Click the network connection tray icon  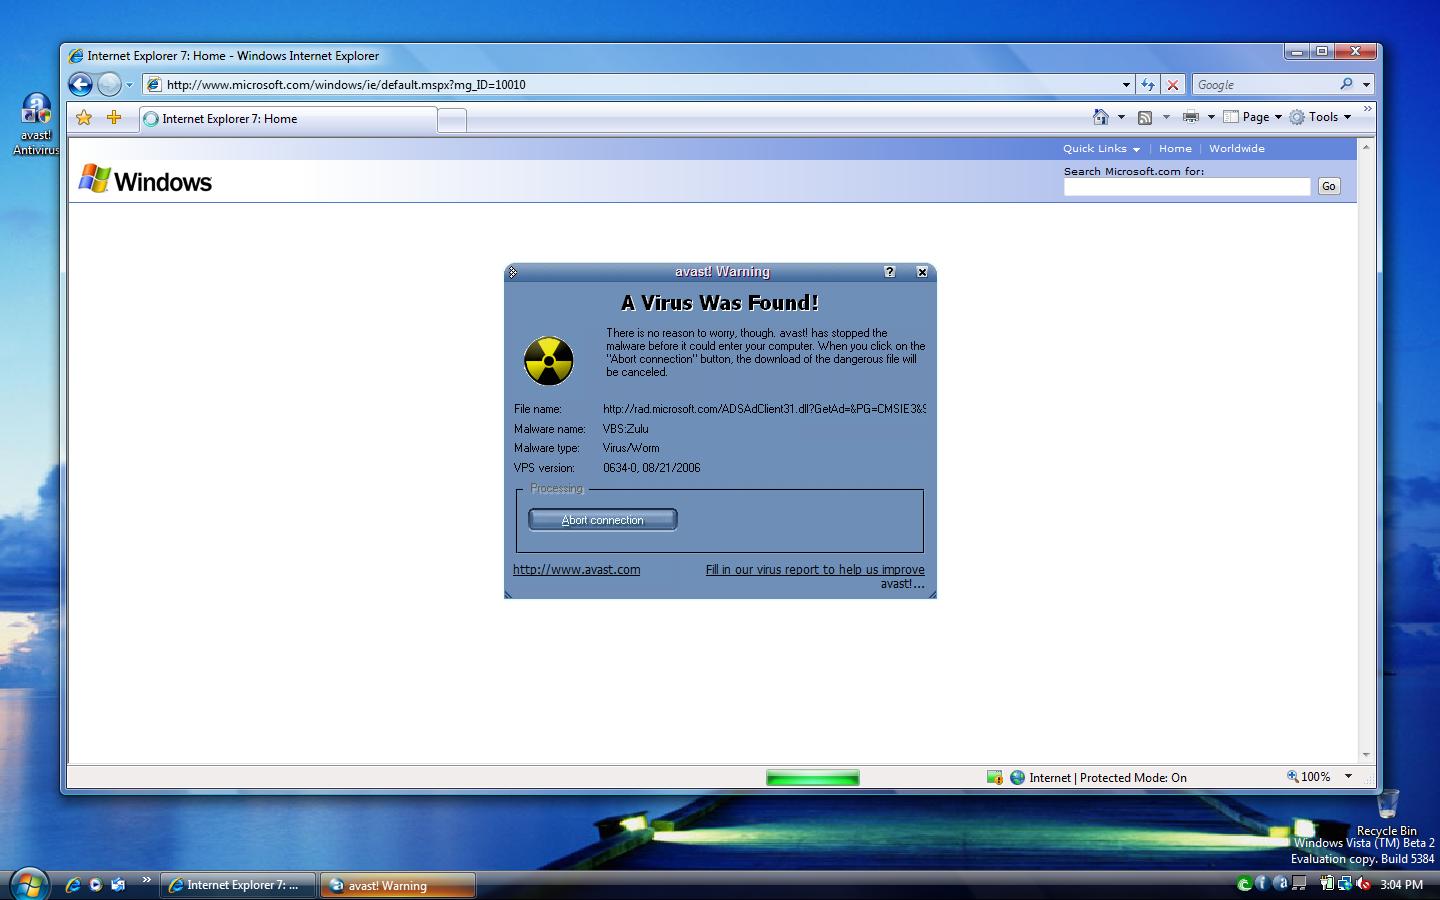tap(1345, 884)
